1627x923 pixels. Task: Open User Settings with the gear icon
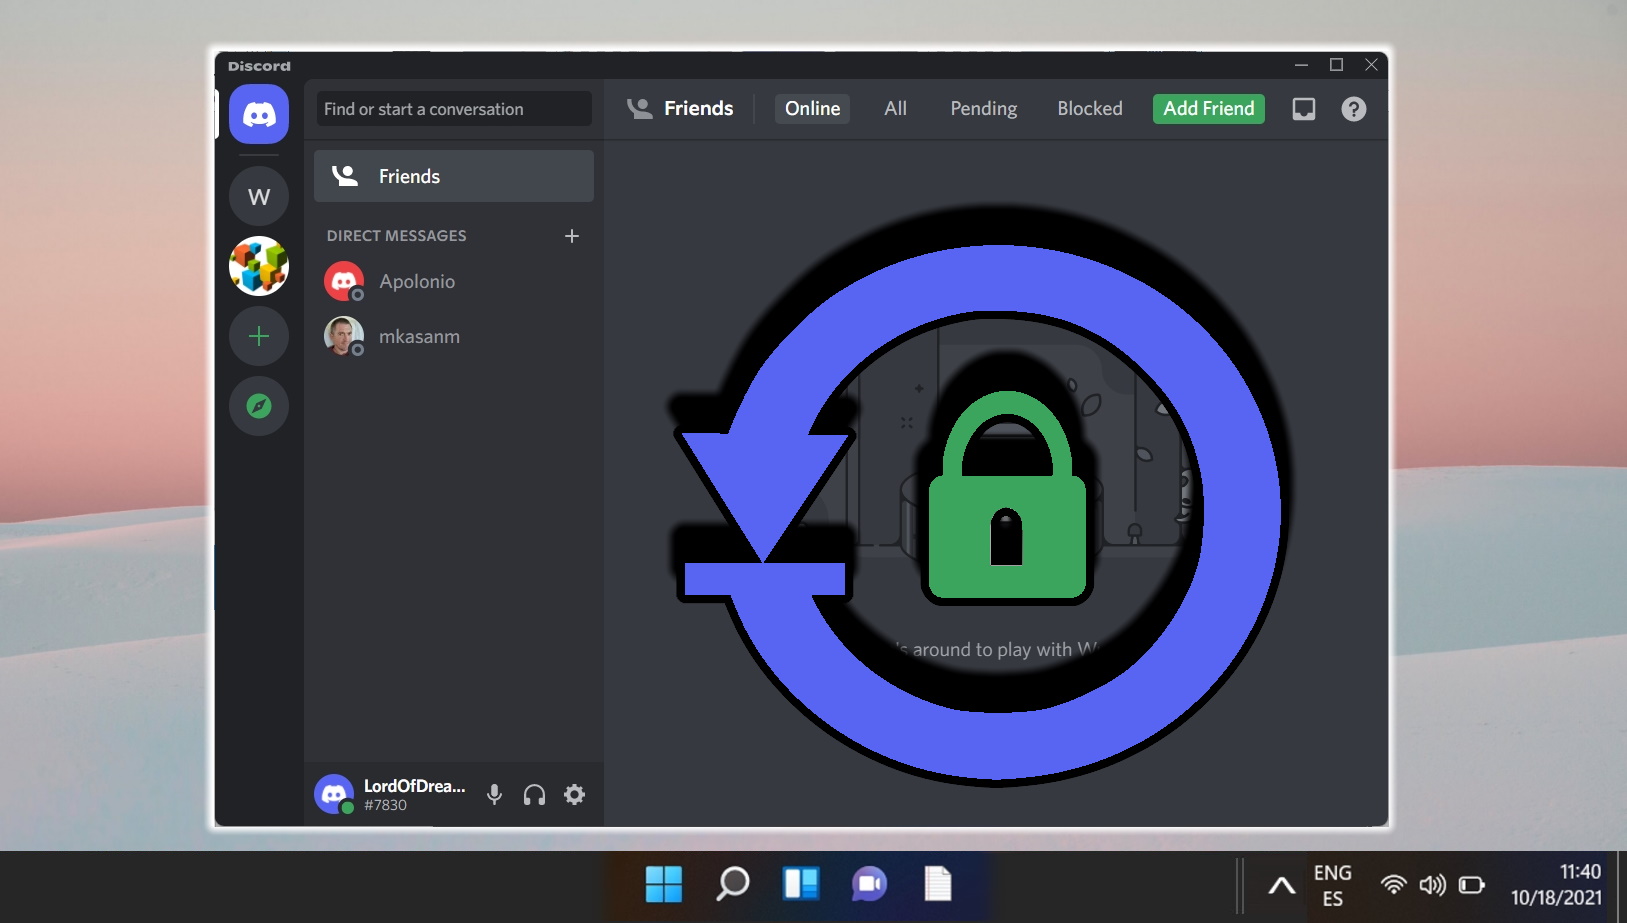[575, 794]
